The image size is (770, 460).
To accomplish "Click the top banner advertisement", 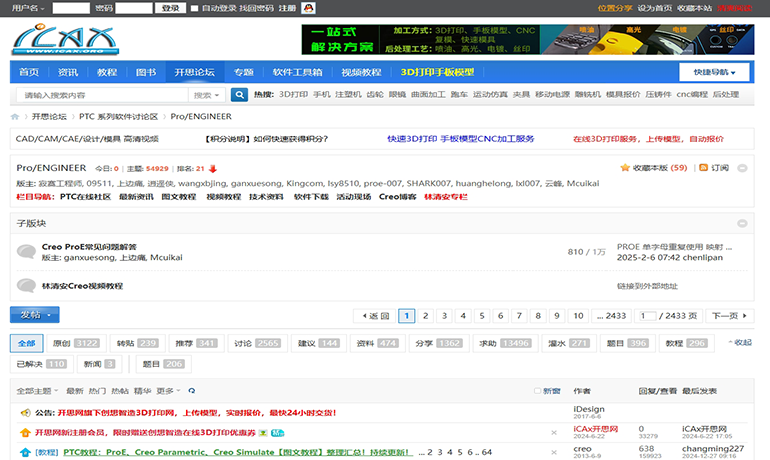I will (x=528, y=40).
